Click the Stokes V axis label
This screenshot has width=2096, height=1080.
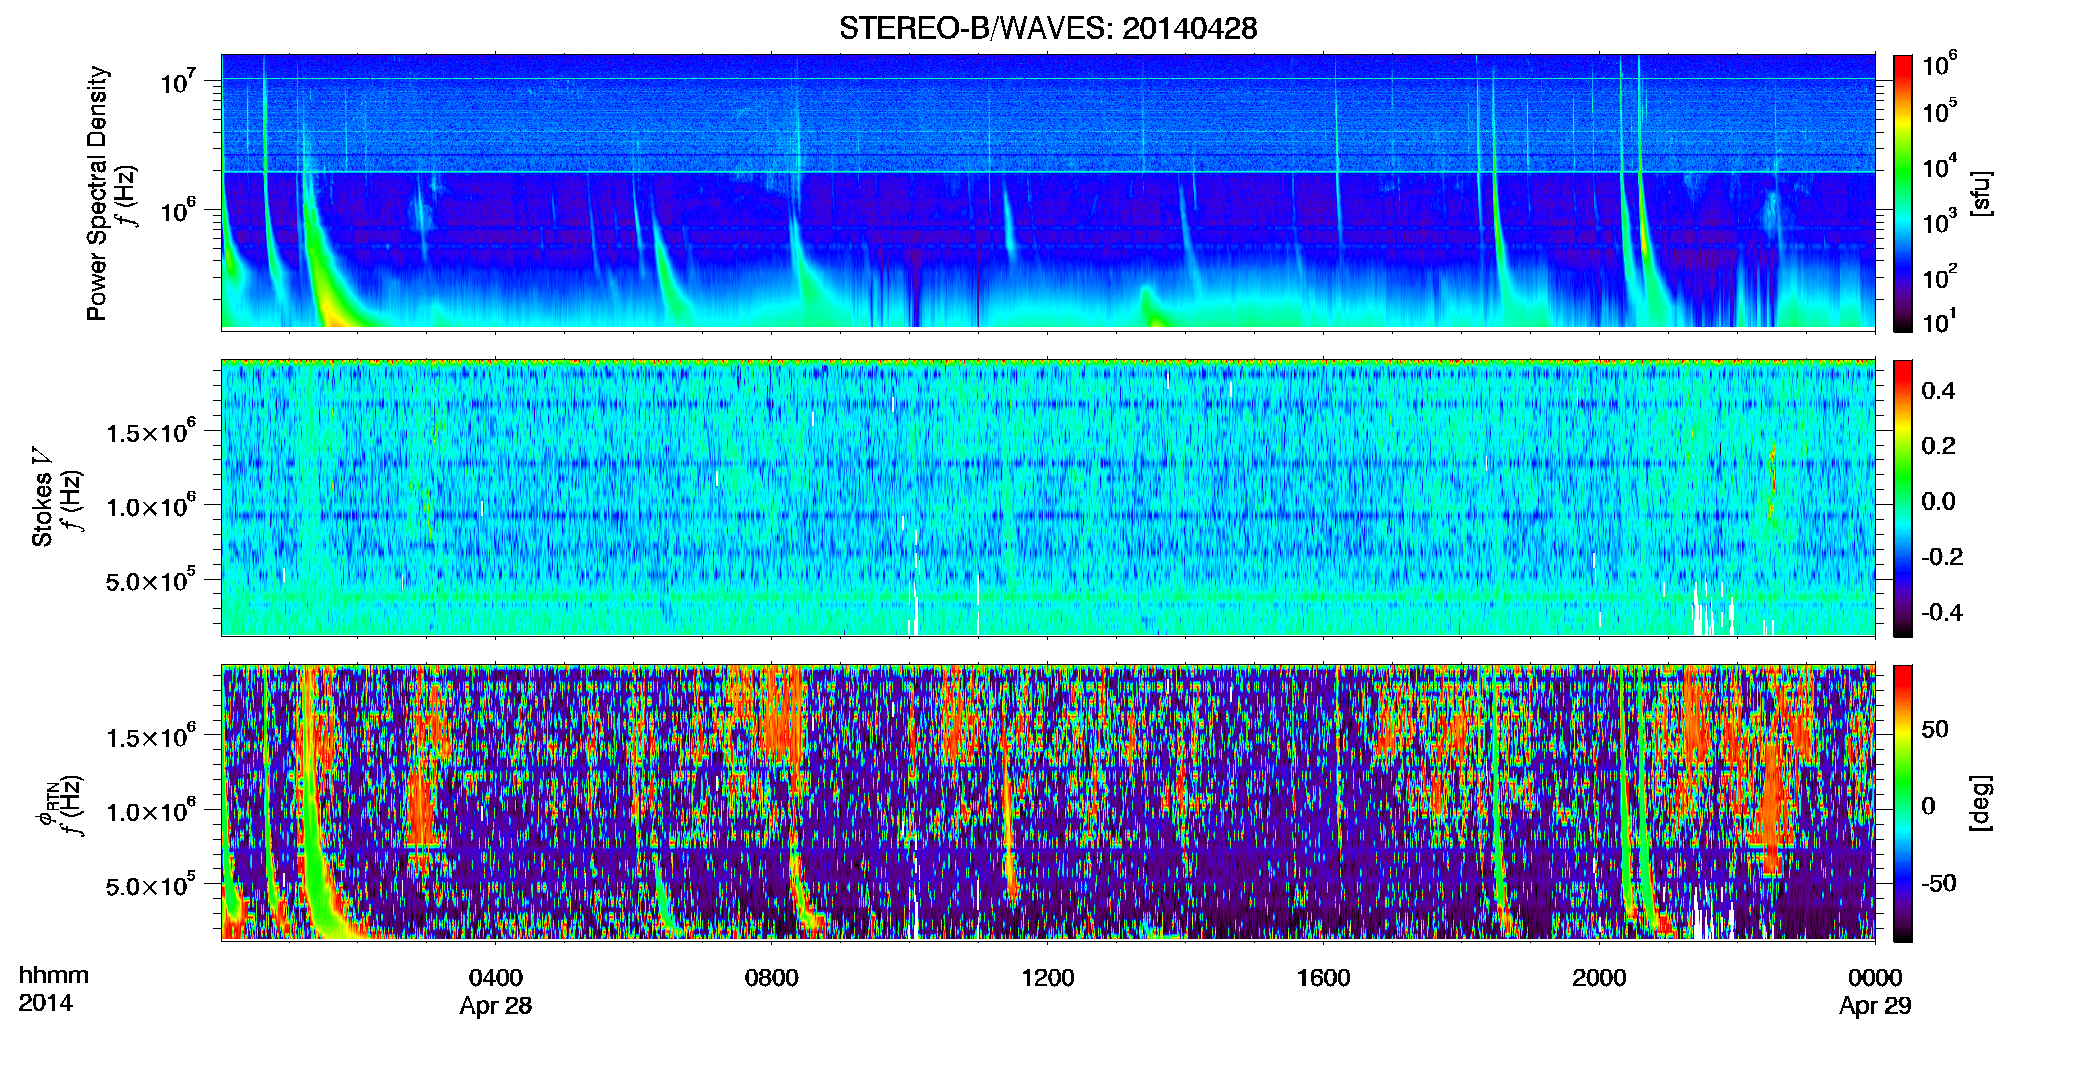pyautogui.click(x=42, y=497)
